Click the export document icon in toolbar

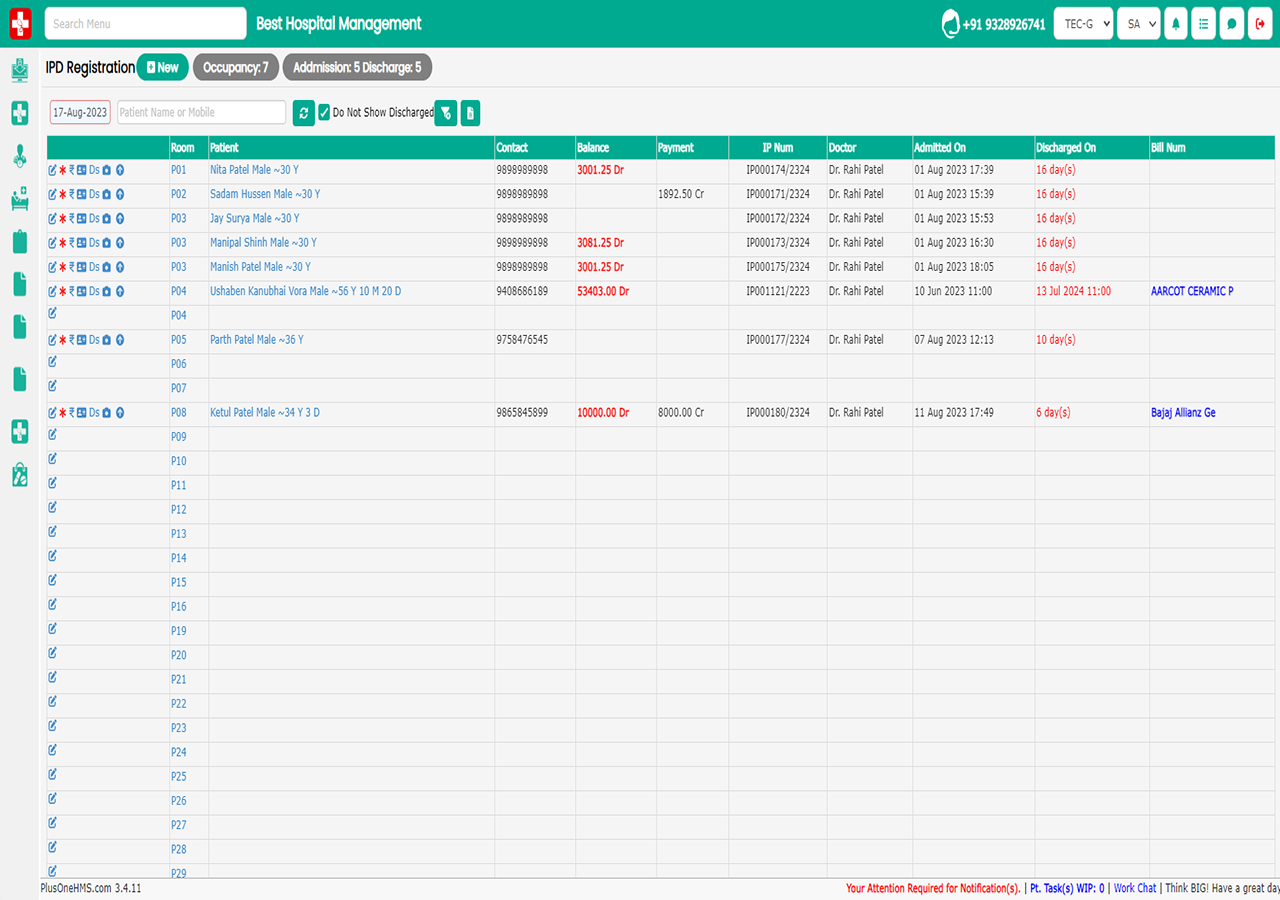(470, 113)
